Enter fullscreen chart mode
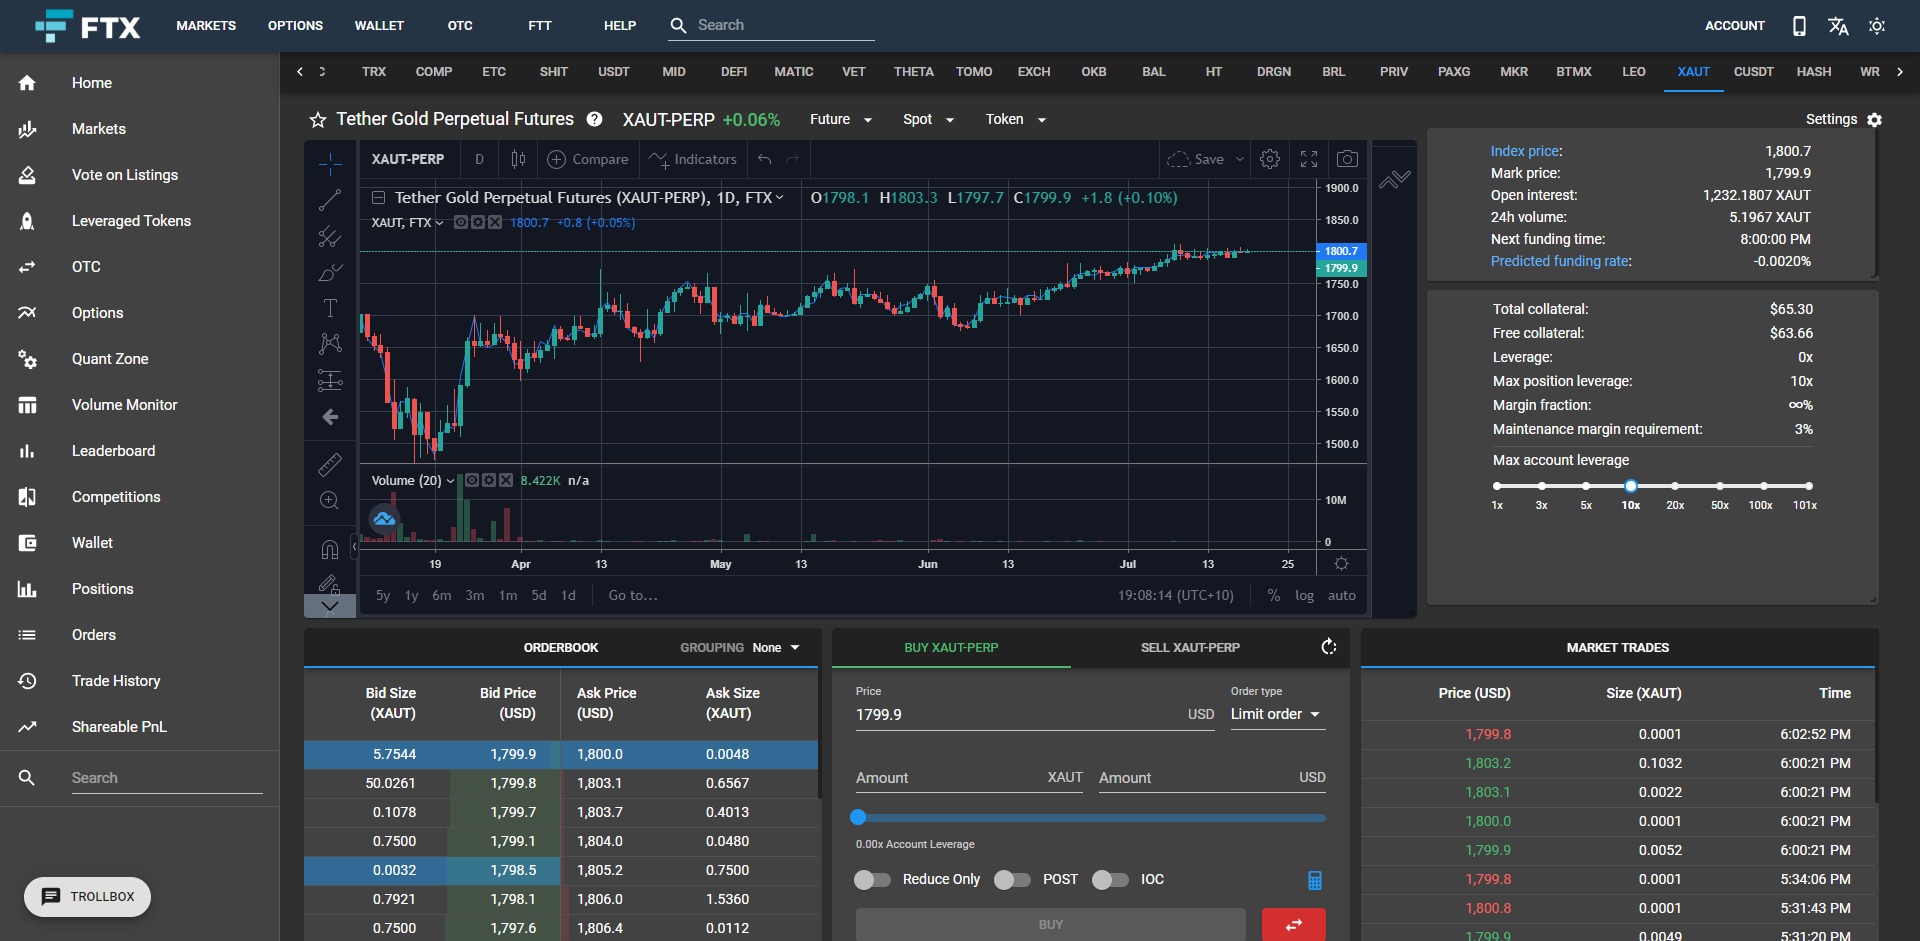Screen dimensions: 1920x941 [1309, 159]
